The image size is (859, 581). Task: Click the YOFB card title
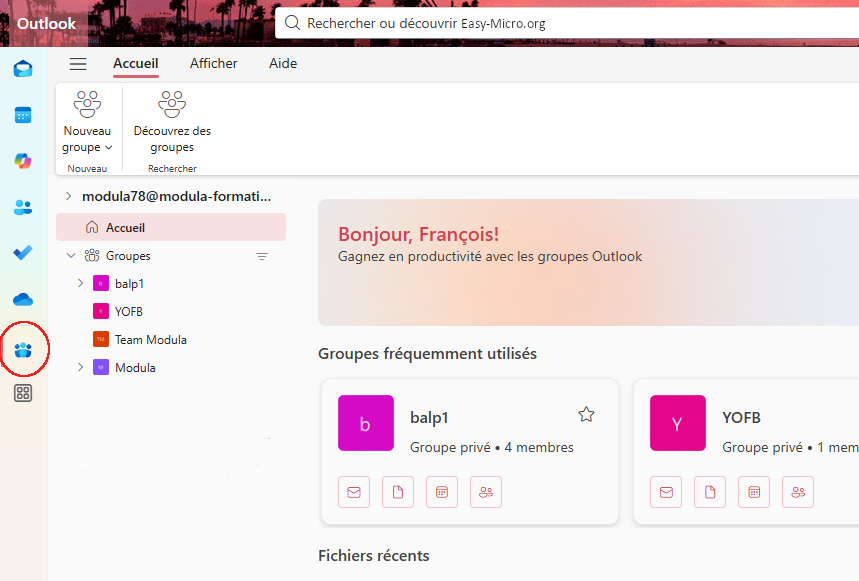(x=741, y=418)
